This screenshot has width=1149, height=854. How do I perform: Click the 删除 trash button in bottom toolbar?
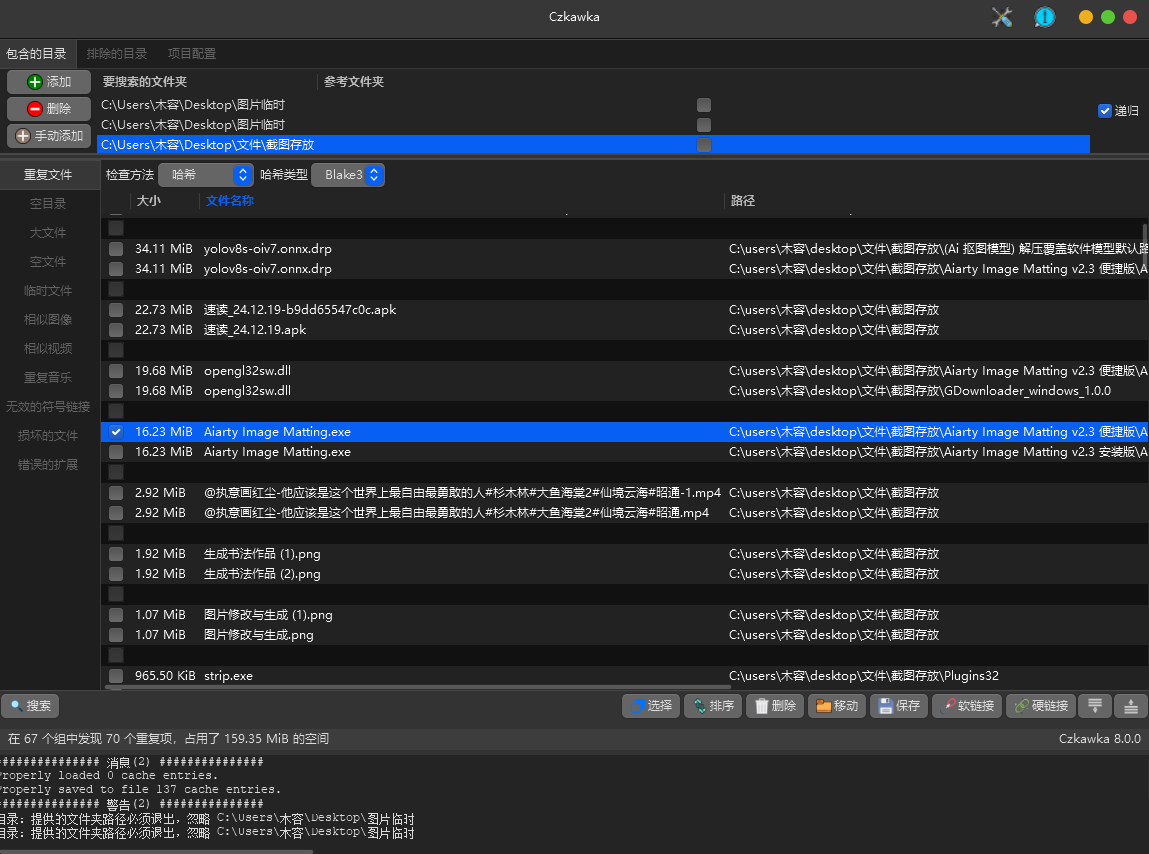tap(775, 706)
